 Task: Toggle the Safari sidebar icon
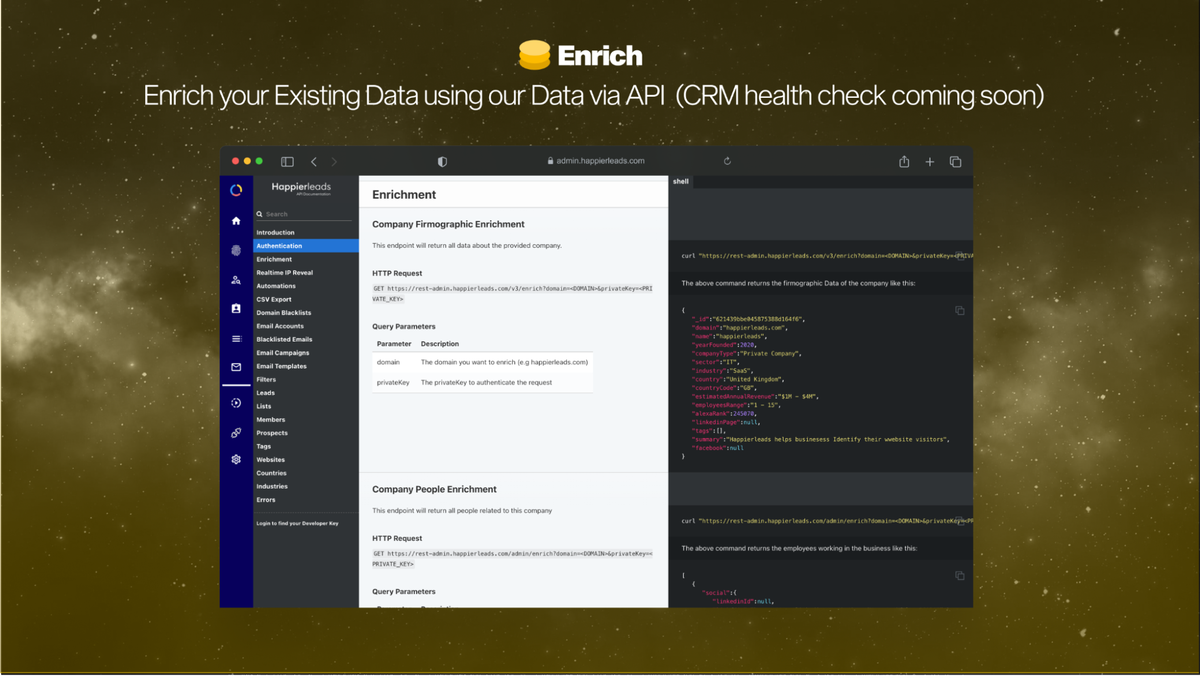(287, 161)
